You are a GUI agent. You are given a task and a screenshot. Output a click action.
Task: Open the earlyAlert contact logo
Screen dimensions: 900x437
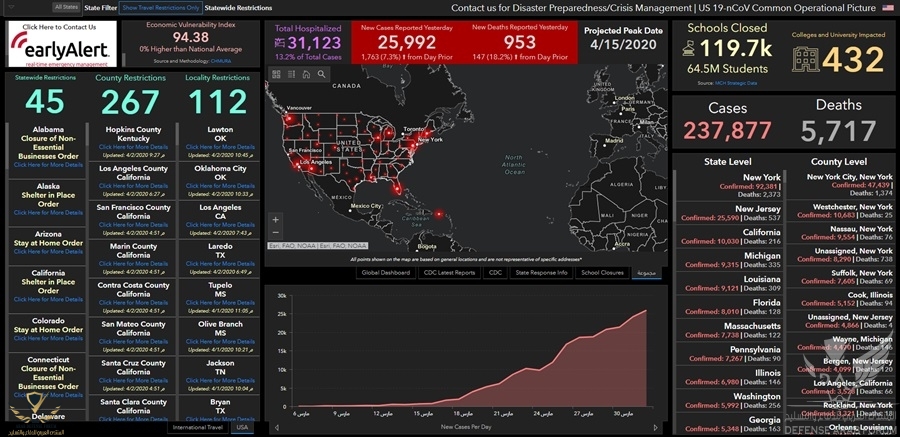(x=63, y=44)
